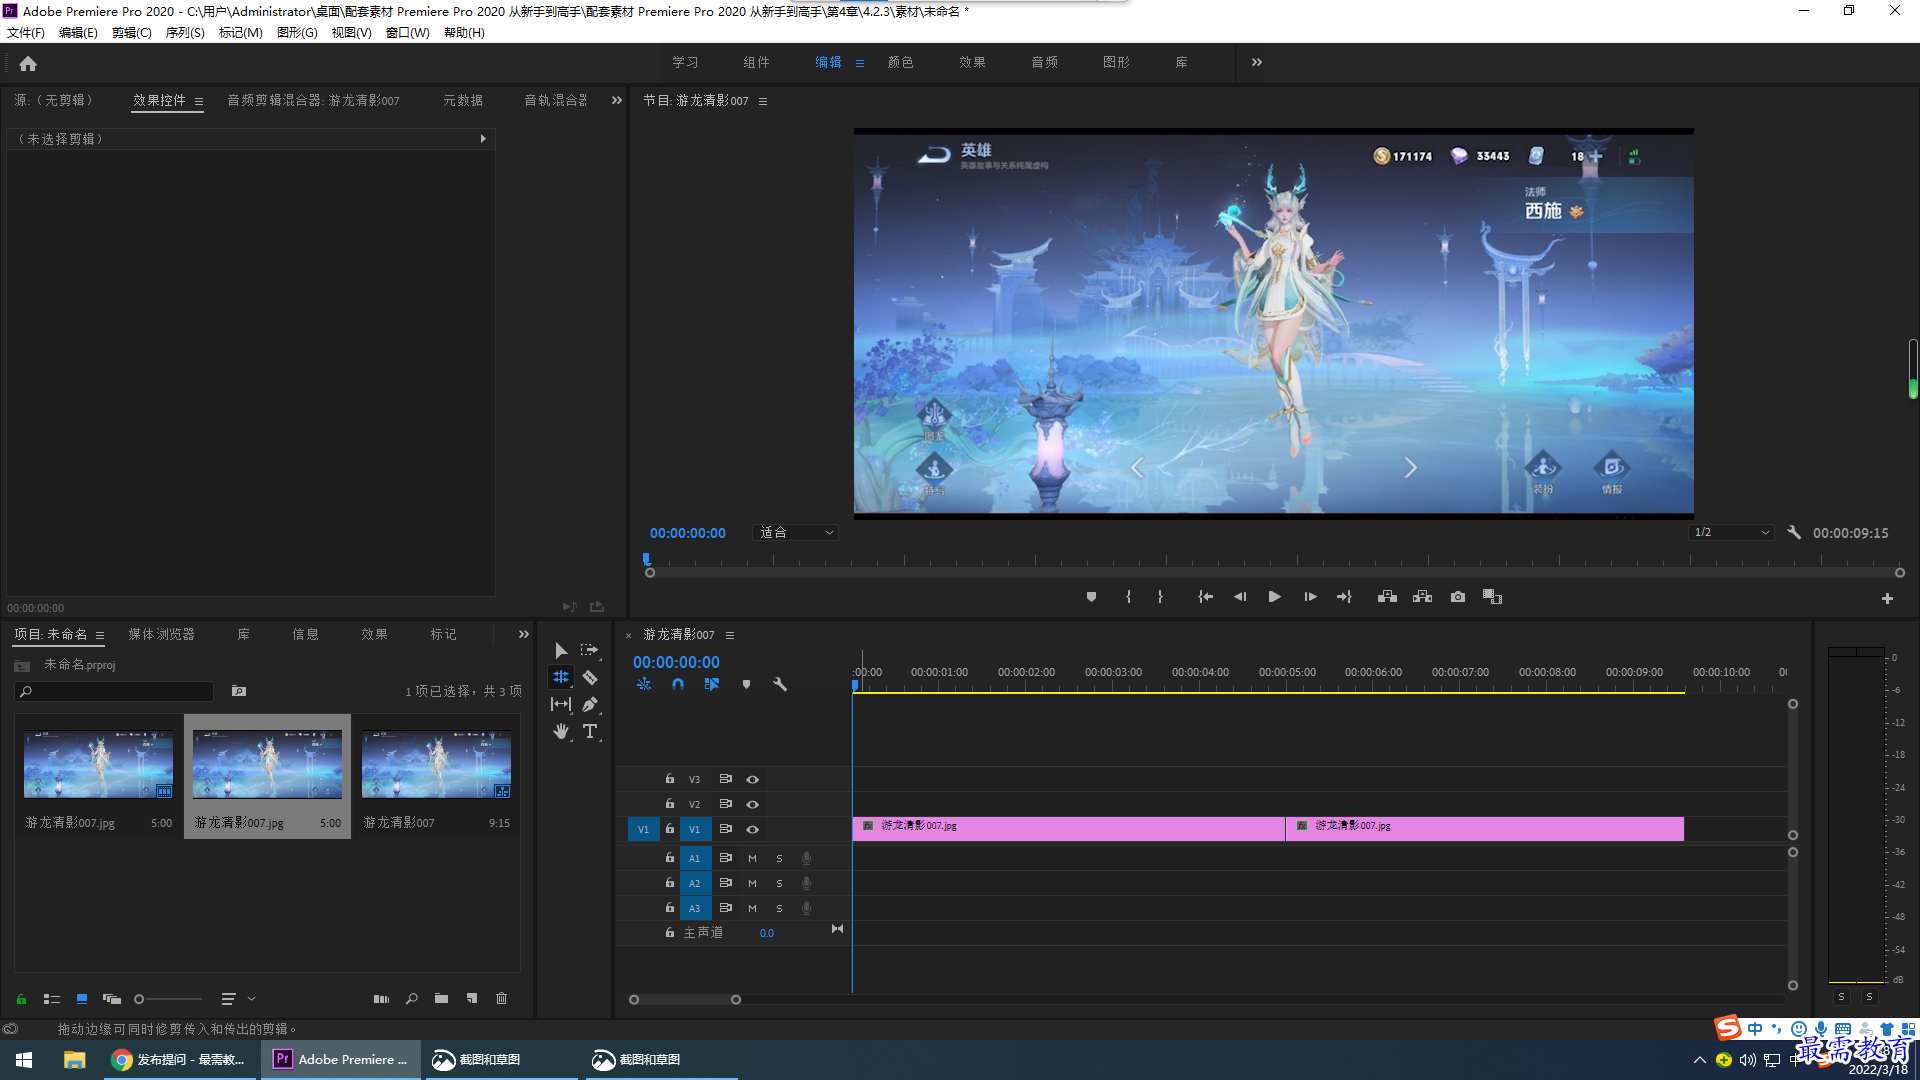Viewport: 1920px width, 1080px height.
Task: Open 文件(F) menu
Action: tap(25, 33)
